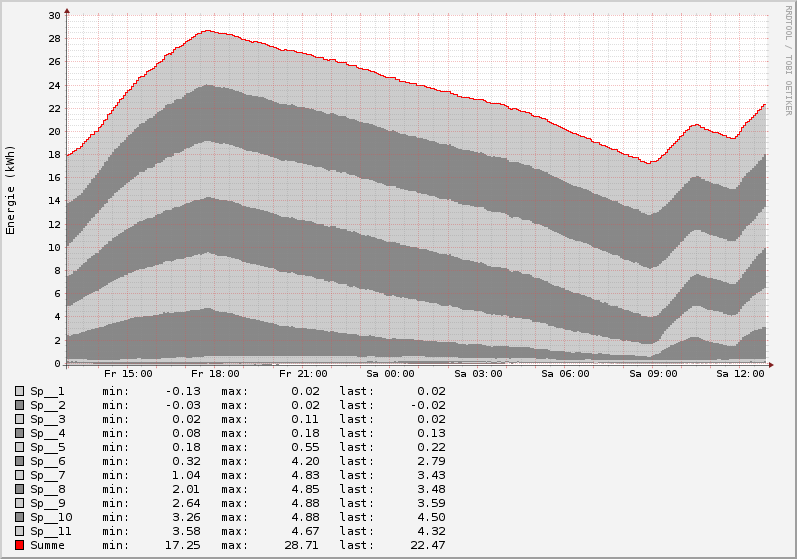Click the Sa 00:00 time axis label
Screen dimensions: 797x559
(x=392, y=374)
